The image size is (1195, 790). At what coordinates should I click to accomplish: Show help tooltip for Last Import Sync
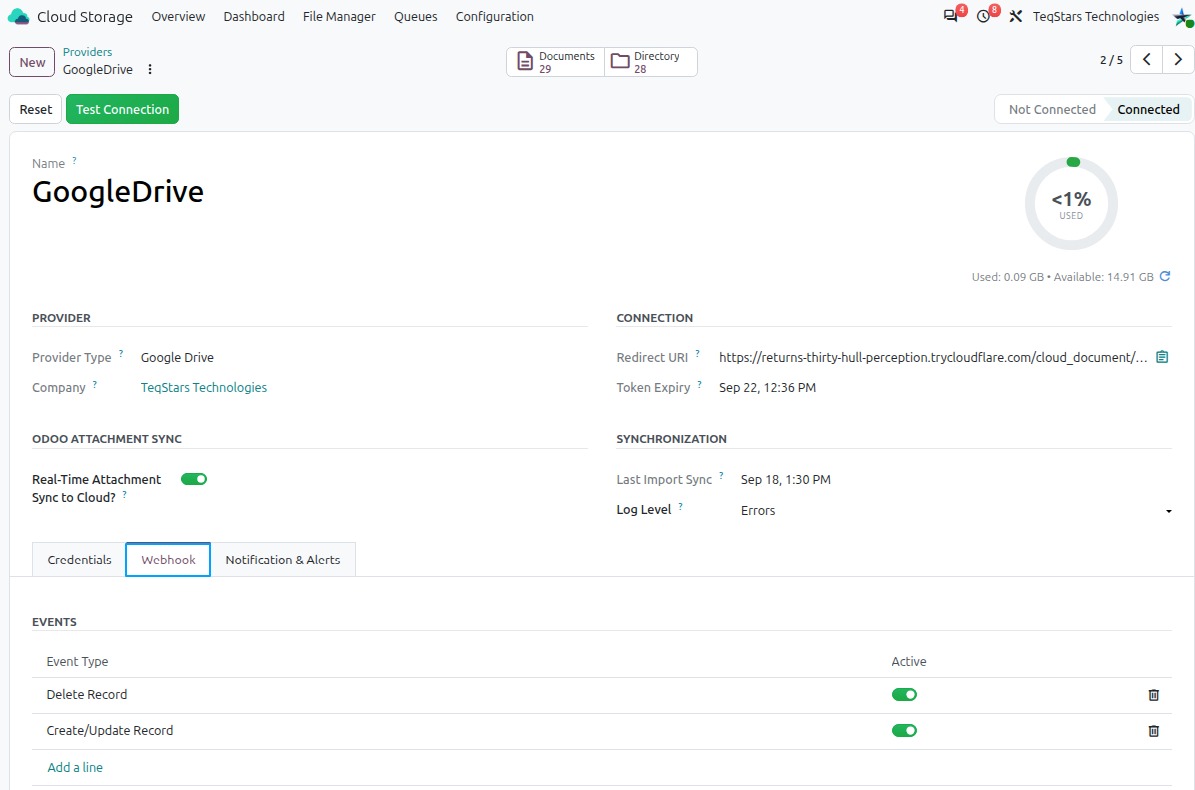[x=721, y=475]
